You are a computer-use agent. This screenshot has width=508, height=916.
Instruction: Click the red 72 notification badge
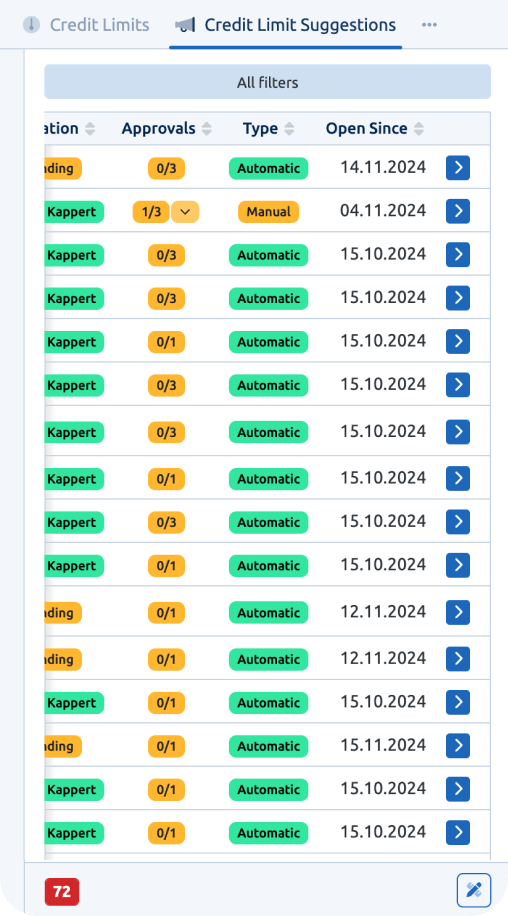coord(62,892)
